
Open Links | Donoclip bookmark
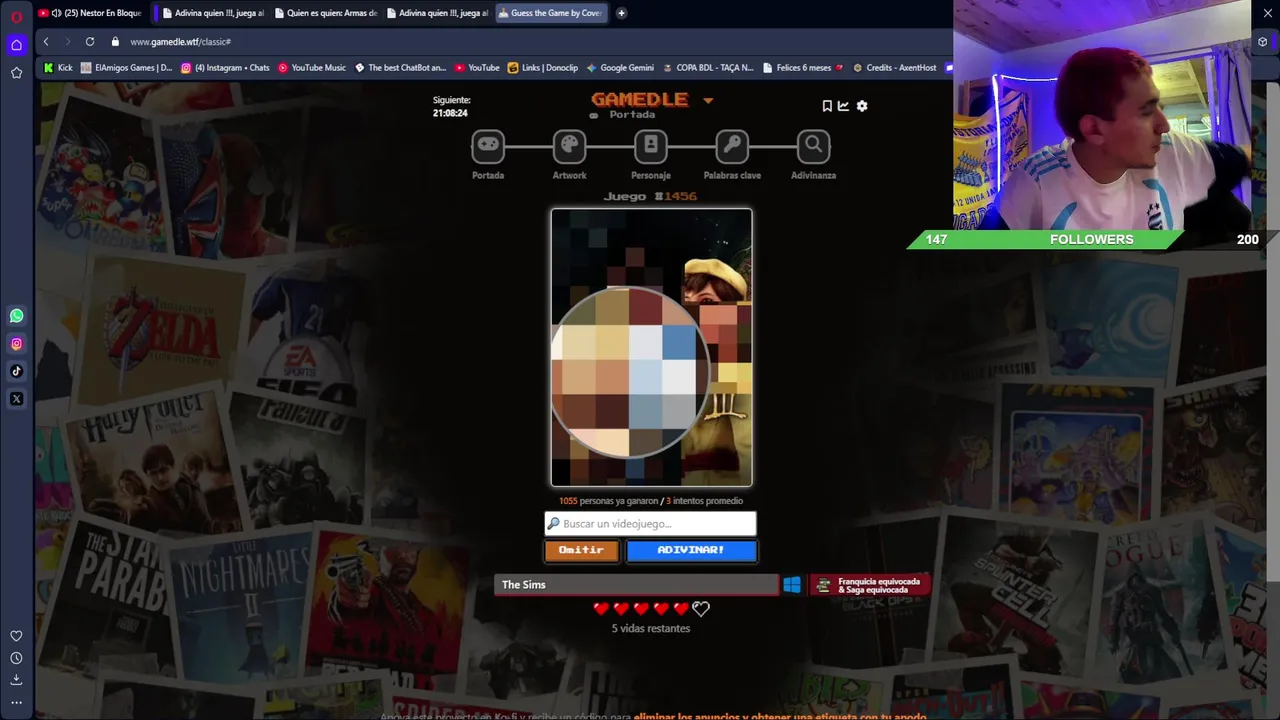[x=543, y=68]
